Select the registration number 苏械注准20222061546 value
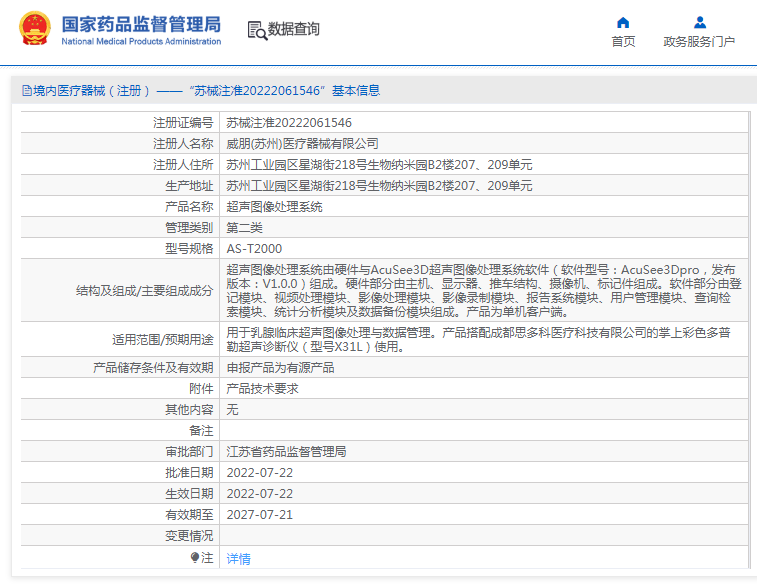The height and width of the screenshot is (586, 757). pos(289,123)
